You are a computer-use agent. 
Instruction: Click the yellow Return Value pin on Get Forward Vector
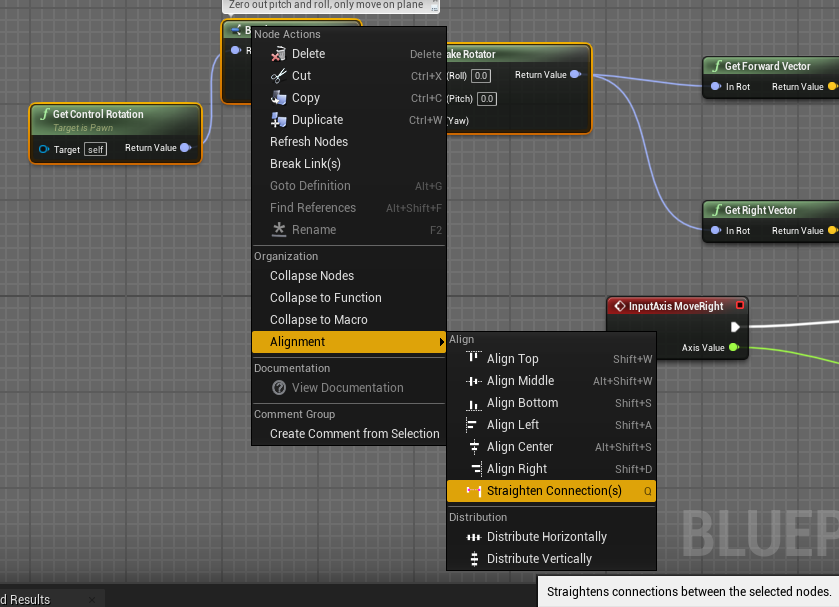833,86
